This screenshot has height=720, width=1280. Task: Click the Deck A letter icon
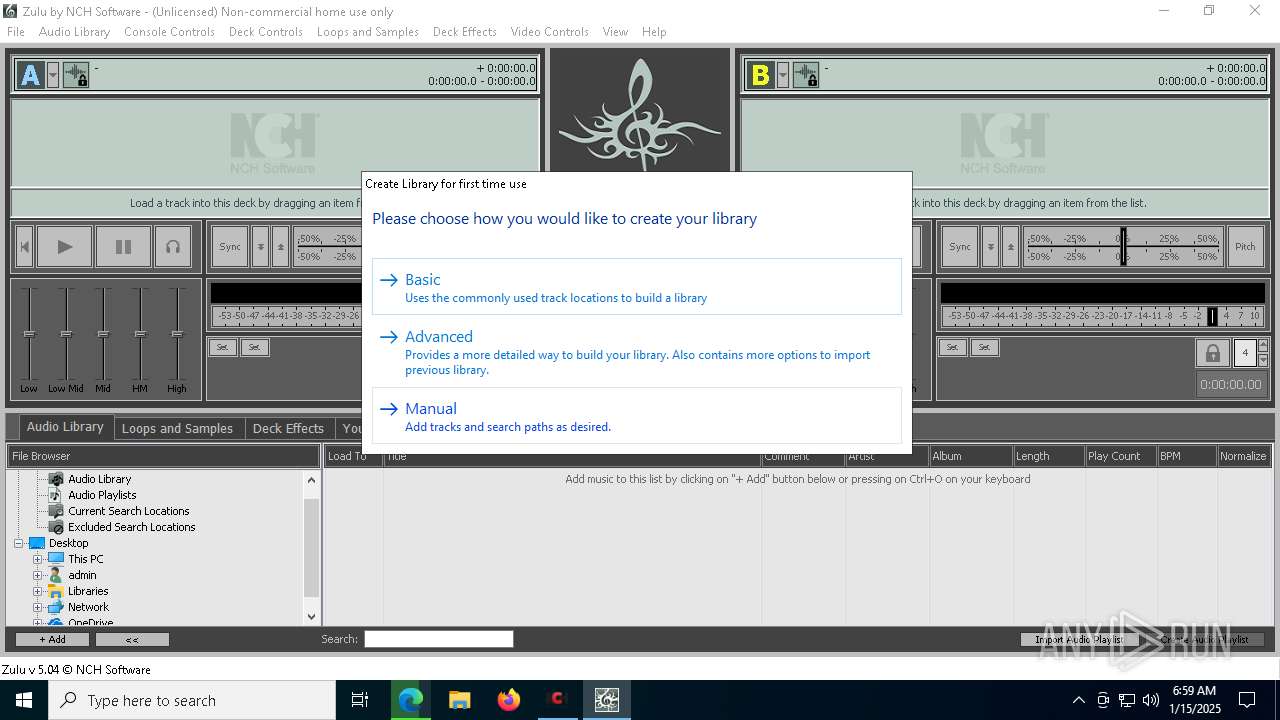pyautogui.click(x=30, y=75)
